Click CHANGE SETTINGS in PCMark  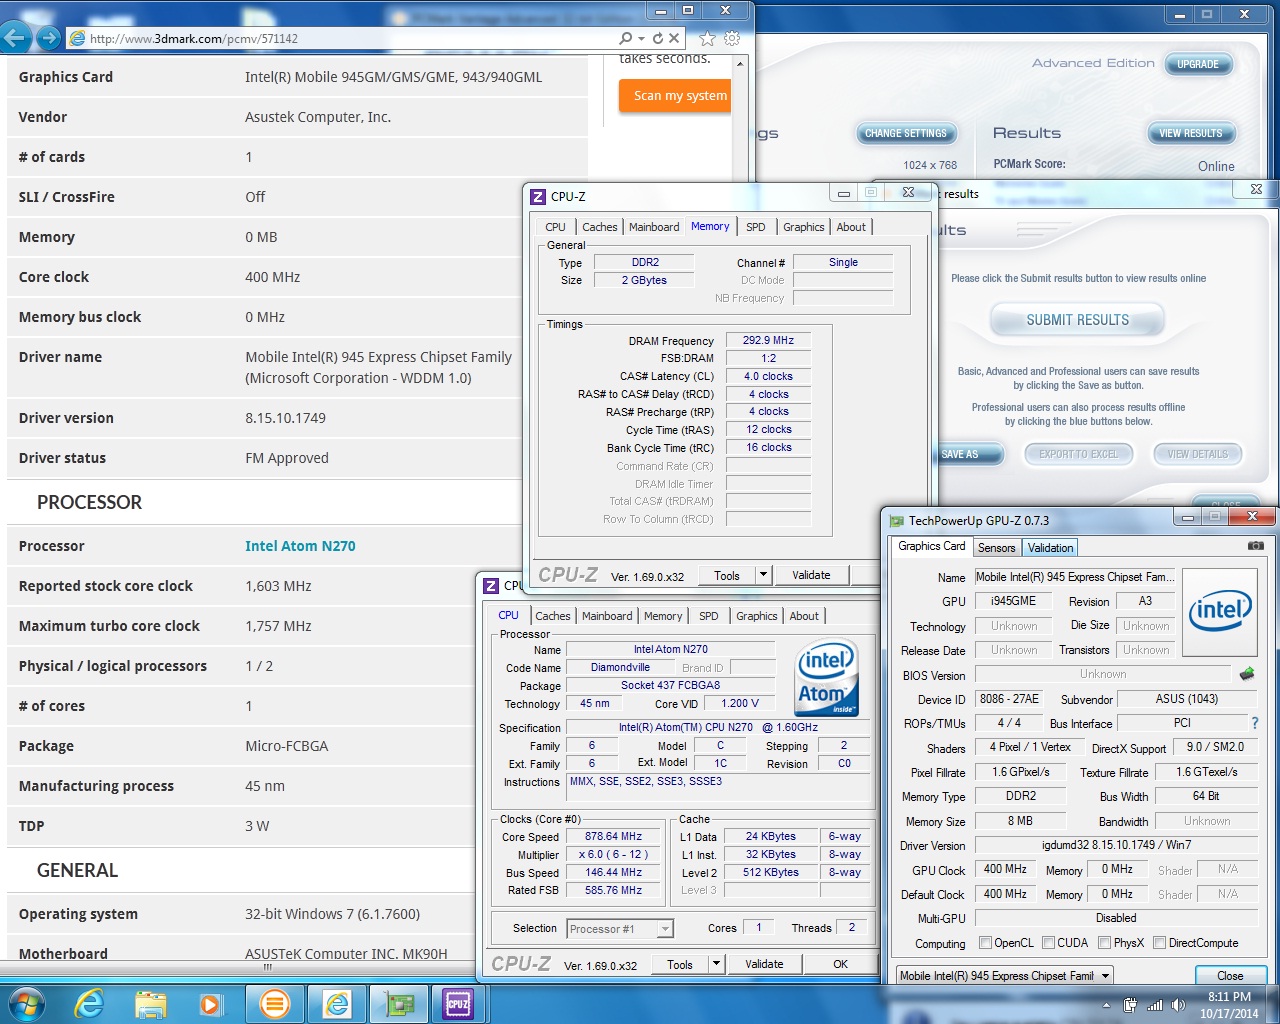905,133
